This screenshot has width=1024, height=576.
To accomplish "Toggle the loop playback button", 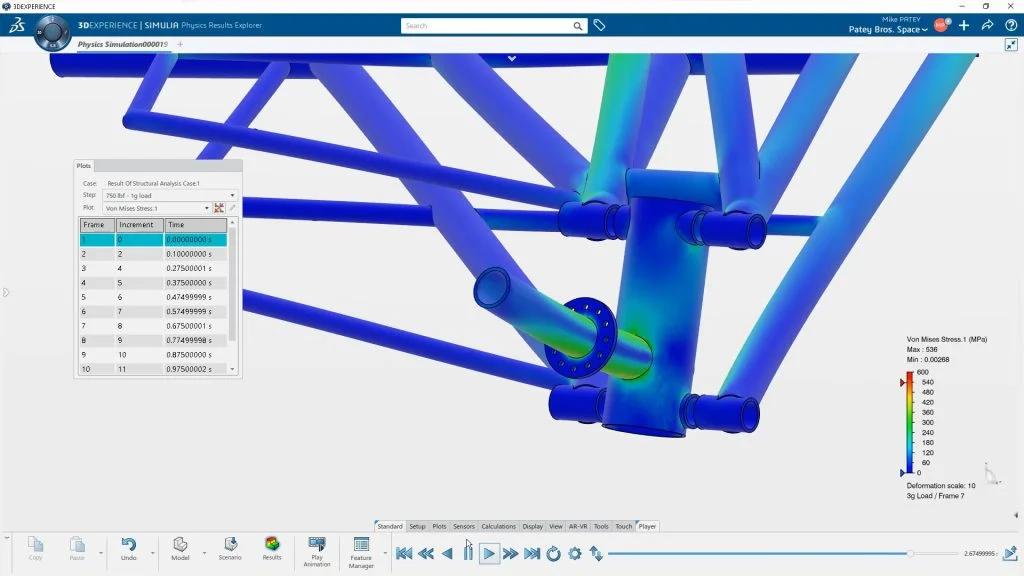I will (553, 553).
